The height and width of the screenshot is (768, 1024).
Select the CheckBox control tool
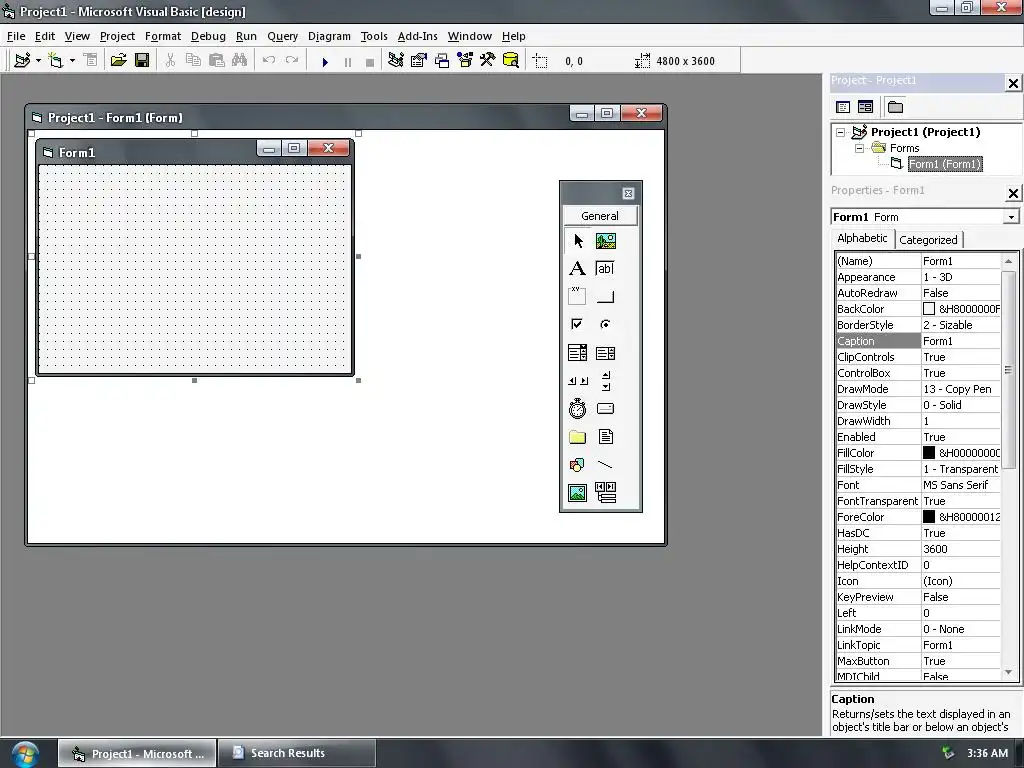pyautogui.click(x=577, y=325)
